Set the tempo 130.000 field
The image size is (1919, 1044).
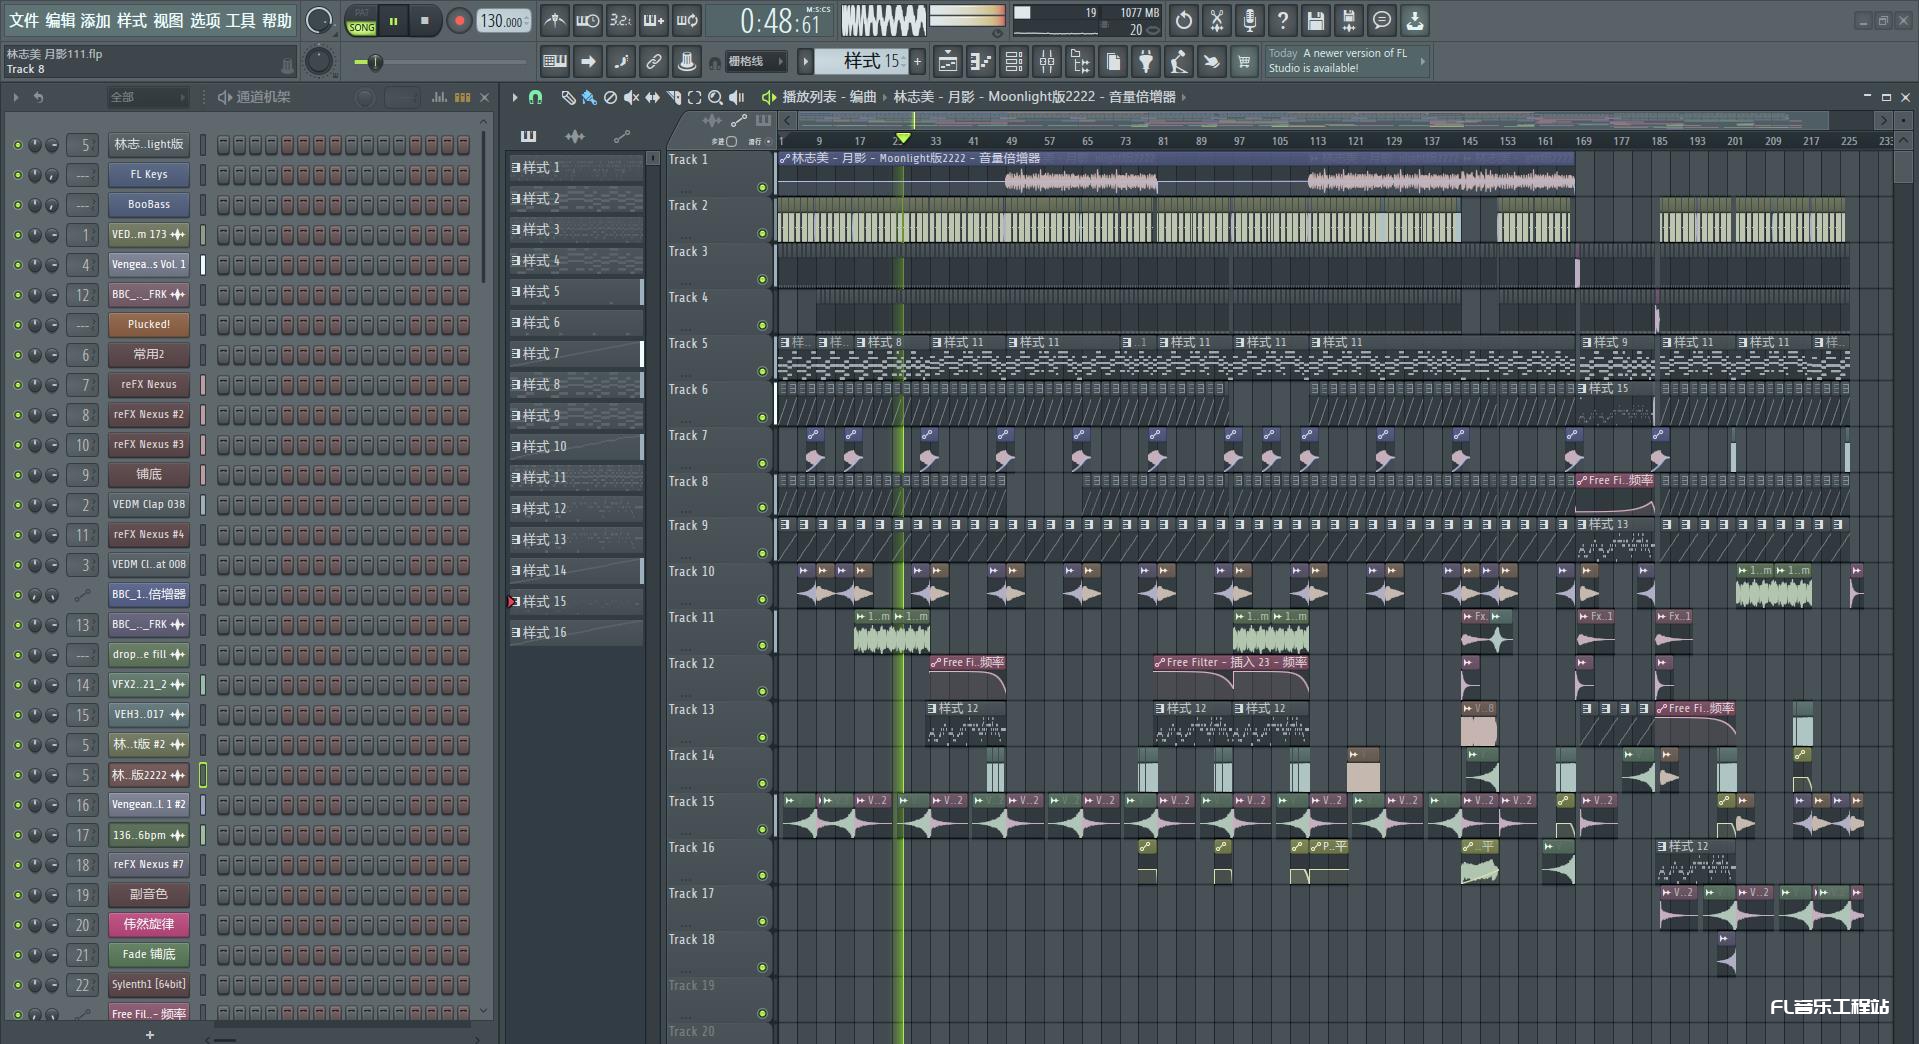click(x=504, y=21)
